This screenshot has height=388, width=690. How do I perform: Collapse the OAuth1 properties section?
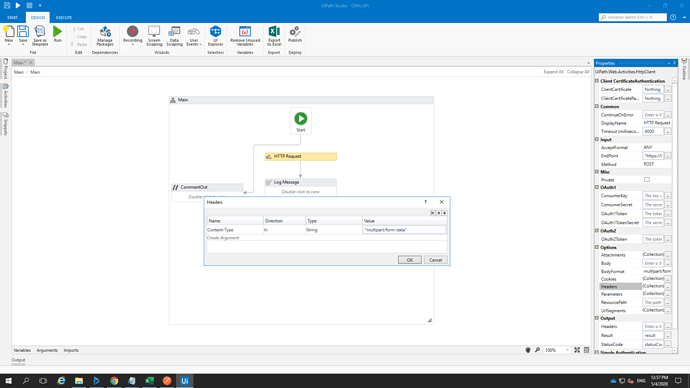(x=597, y=187)
